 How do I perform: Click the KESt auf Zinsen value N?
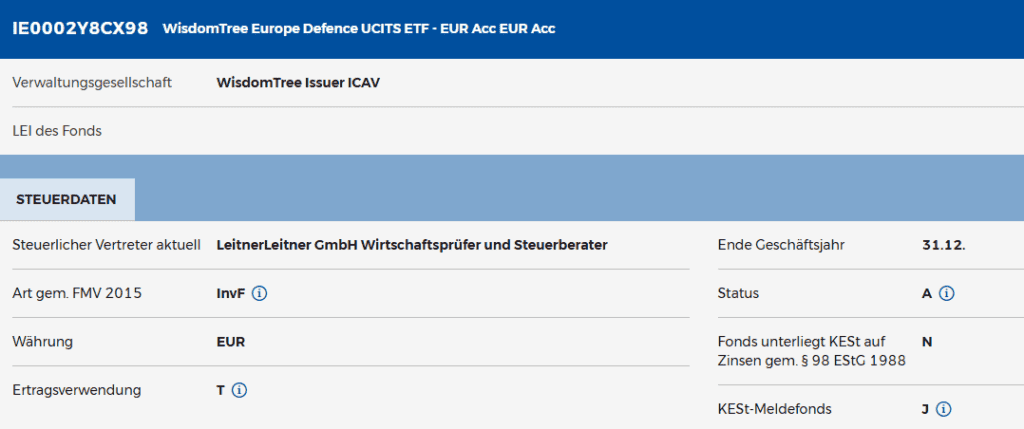point(927,342)
